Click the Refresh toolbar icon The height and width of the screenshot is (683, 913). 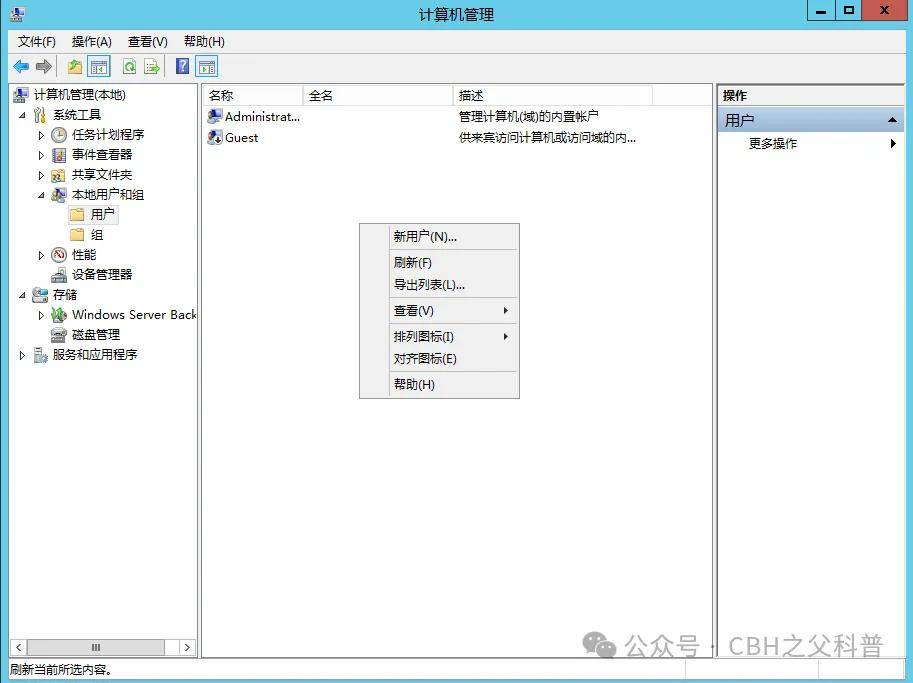(129, 67)
